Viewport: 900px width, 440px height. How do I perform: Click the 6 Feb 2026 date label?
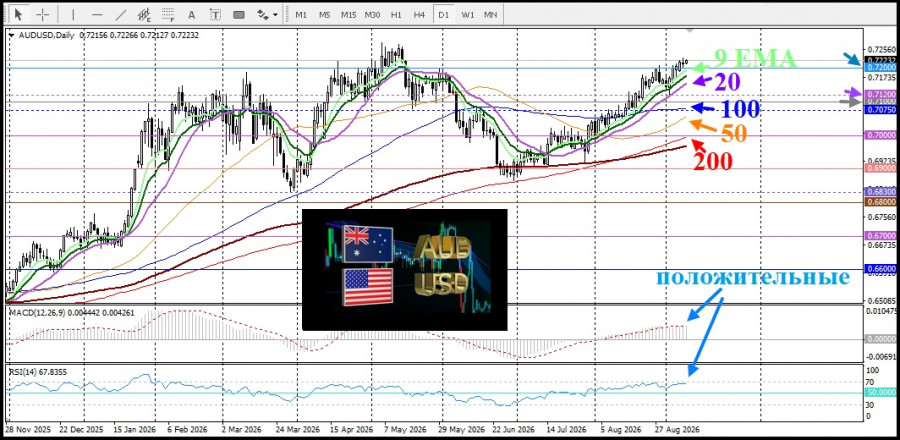[189, 430]
